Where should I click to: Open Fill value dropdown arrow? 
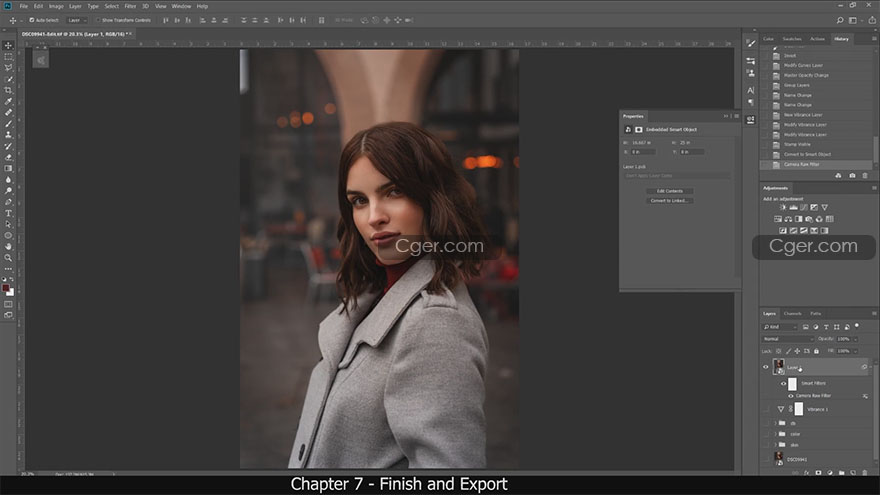(855, 351)
